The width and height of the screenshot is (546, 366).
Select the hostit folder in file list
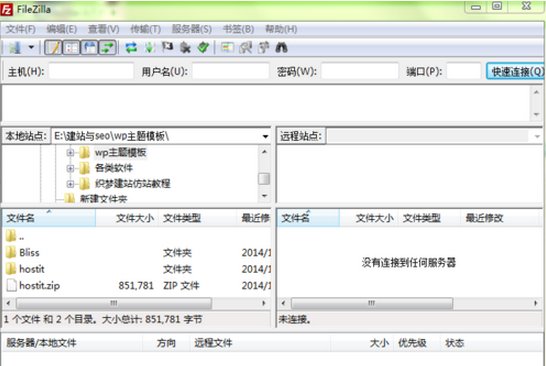point(25,269)
